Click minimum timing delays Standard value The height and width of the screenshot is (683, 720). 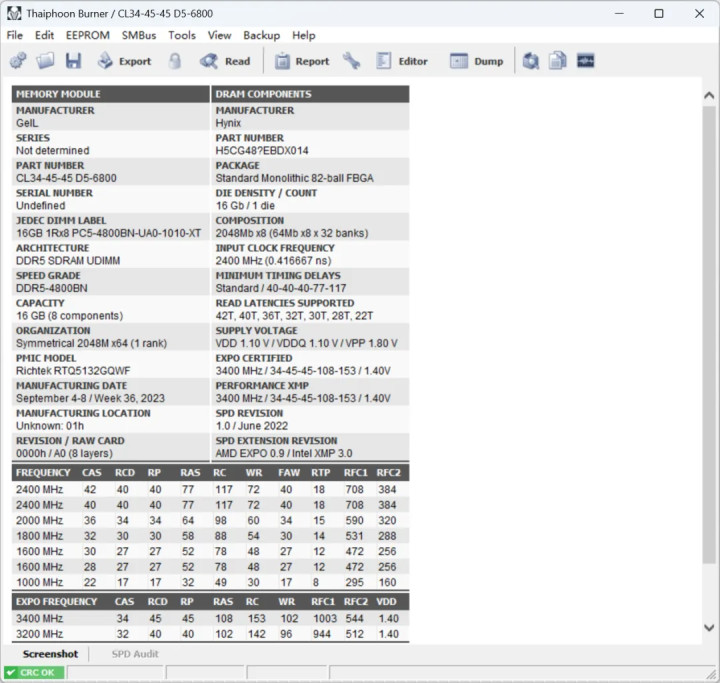(x=281, y=288)
